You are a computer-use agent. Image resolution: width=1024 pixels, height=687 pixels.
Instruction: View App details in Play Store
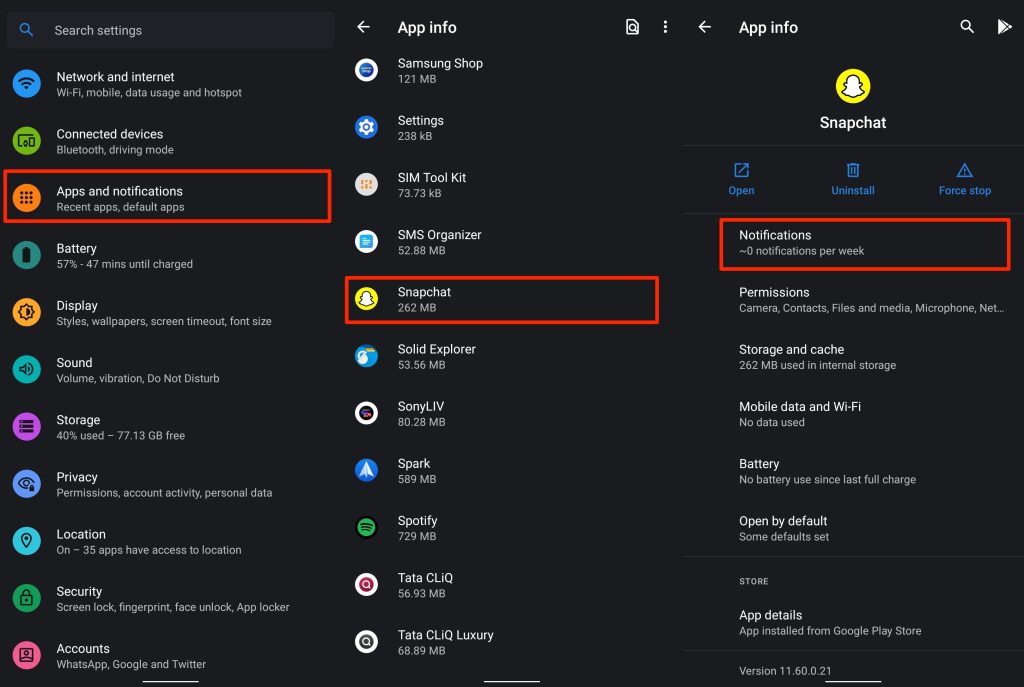tap(865, 622)
